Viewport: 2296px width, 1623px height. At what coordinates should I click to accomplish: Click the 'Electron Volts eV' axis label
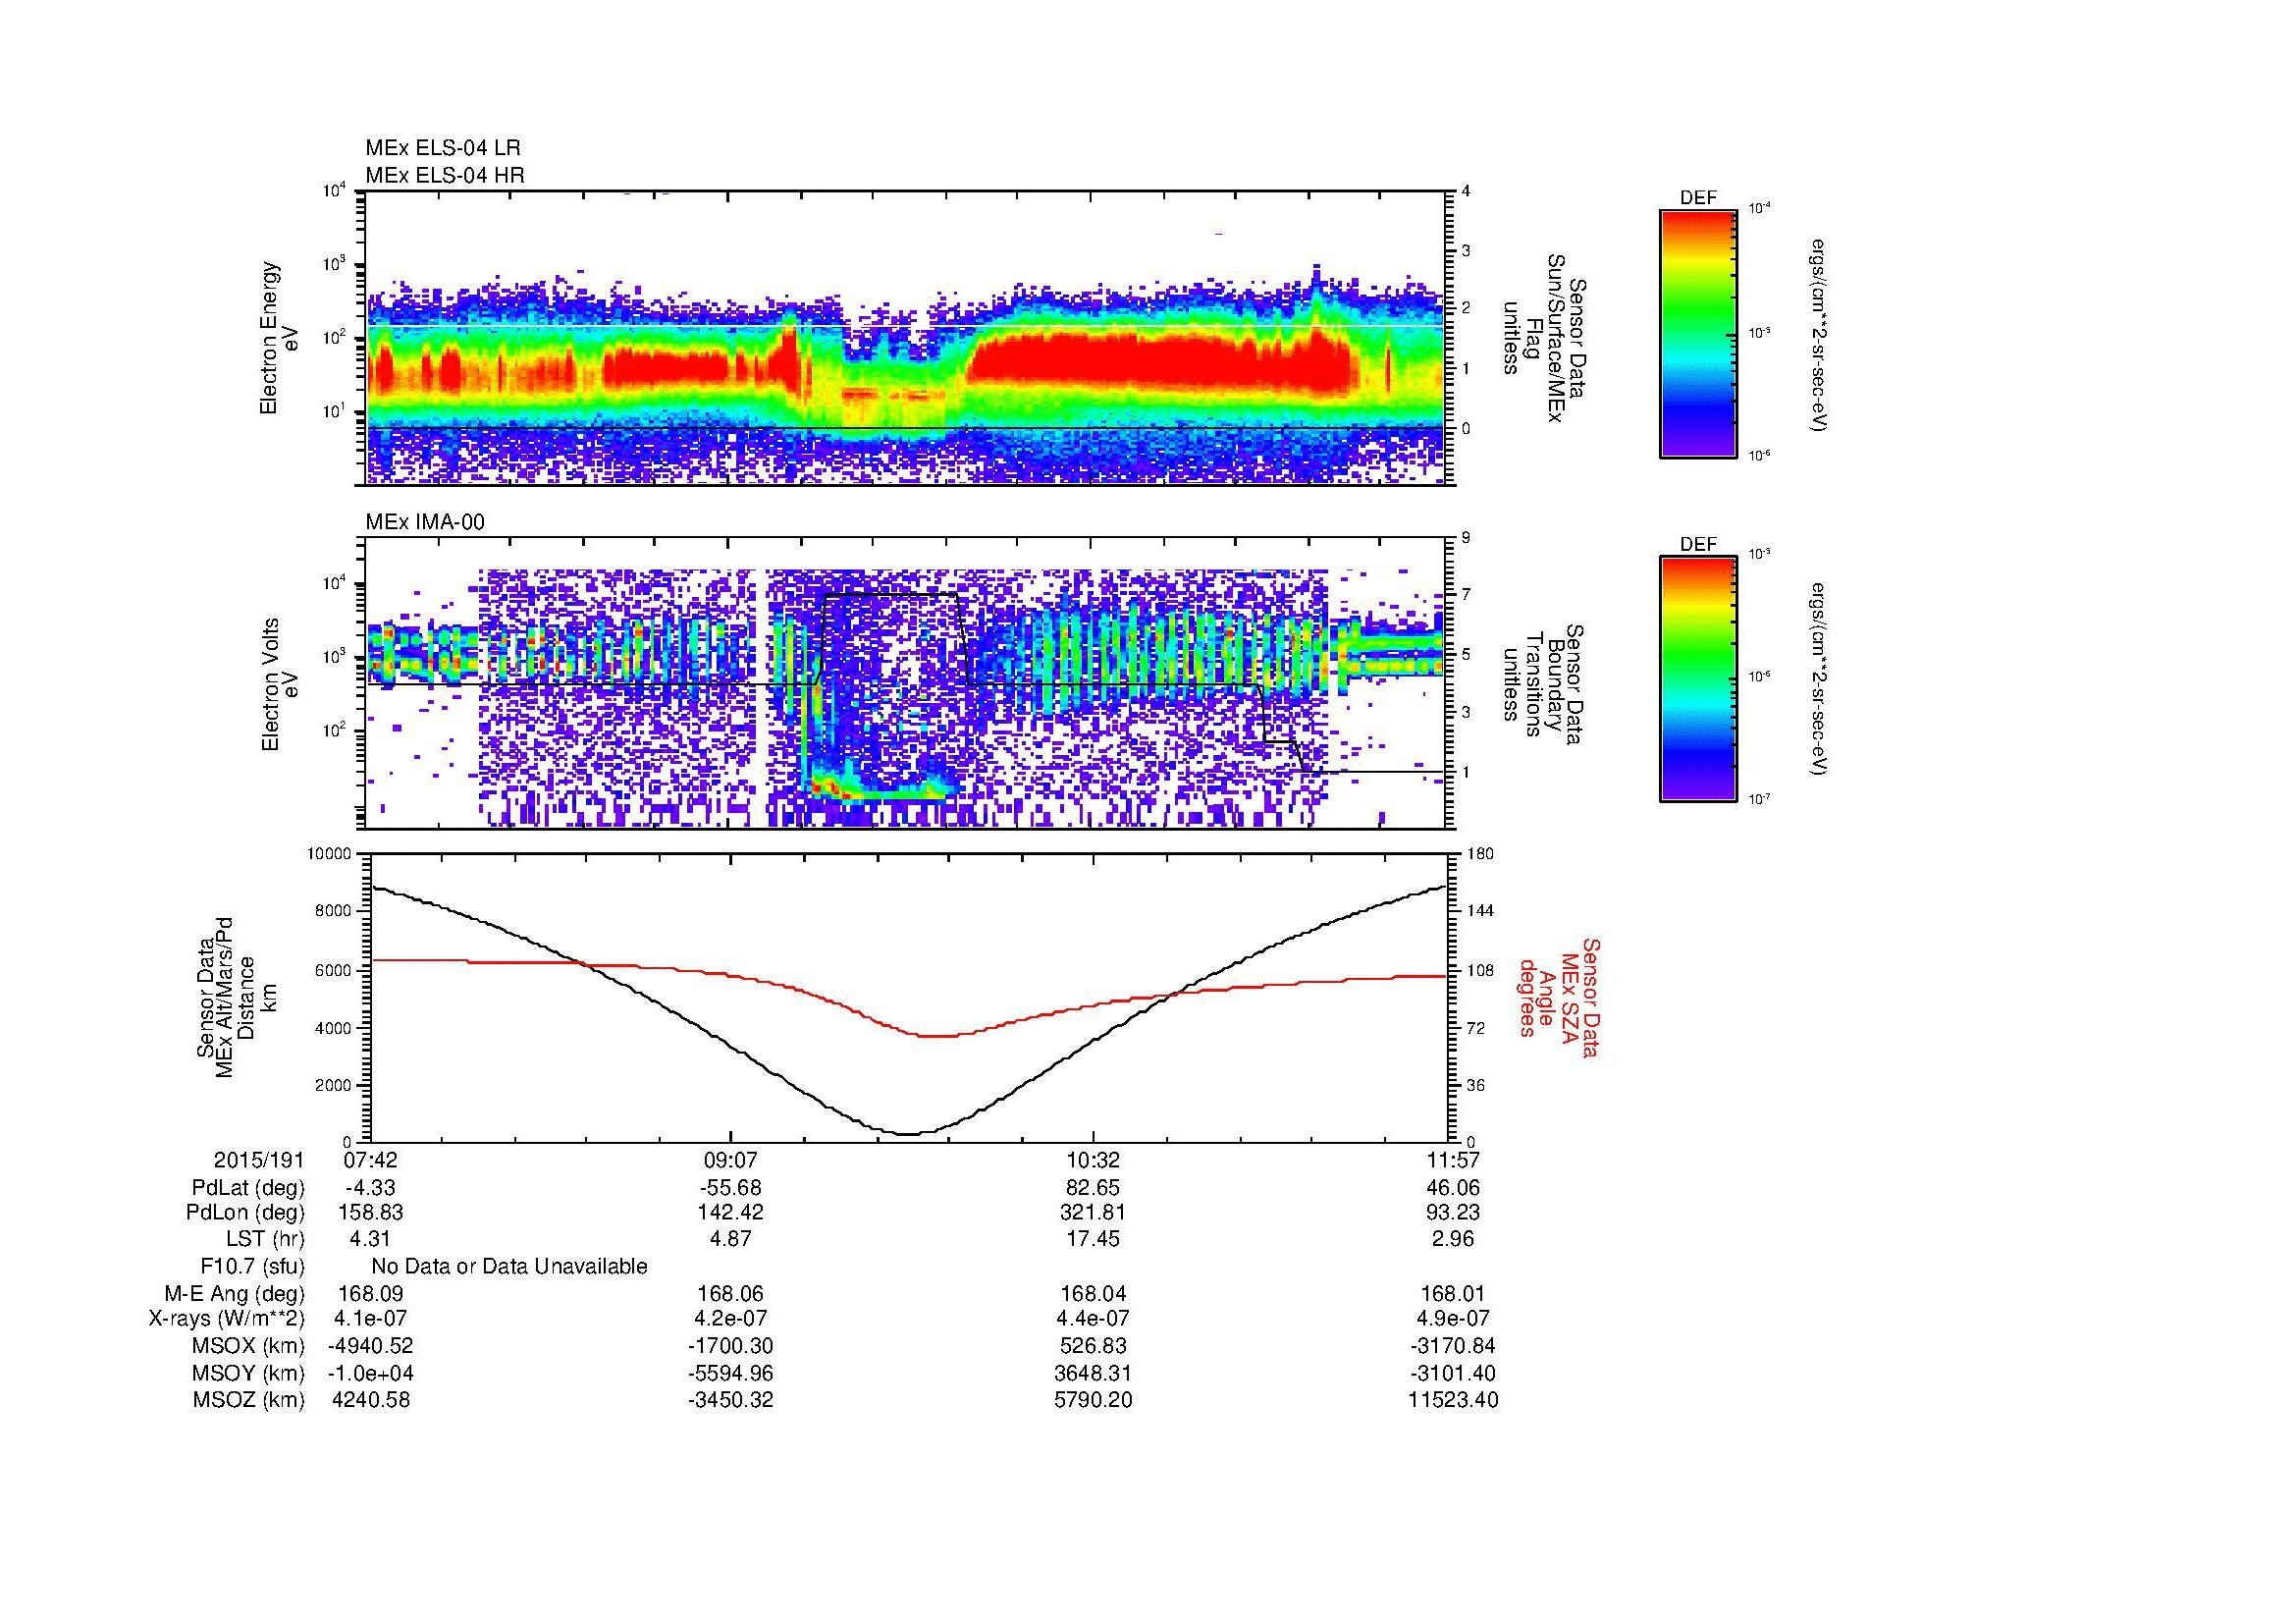pyautogui.click(x=279, y=684)
